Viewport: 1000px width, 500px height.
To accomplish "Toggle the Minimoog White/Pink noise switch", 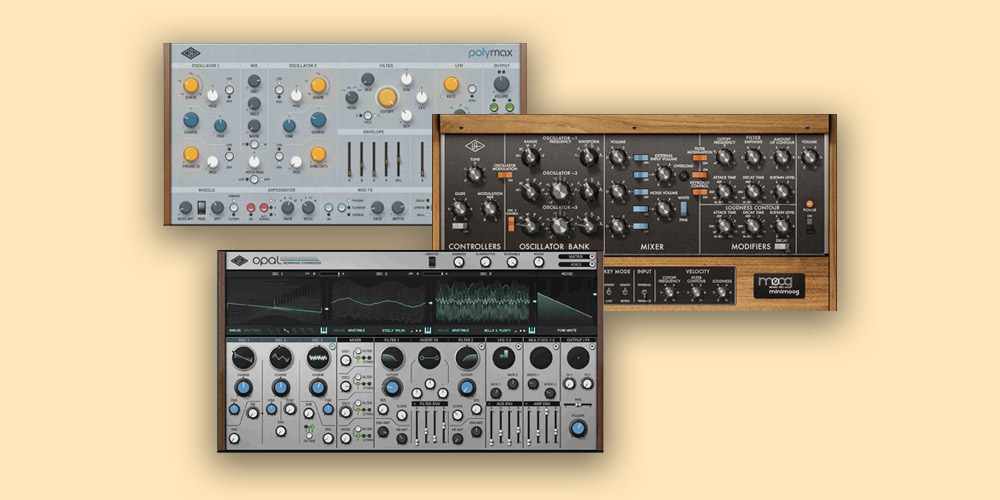I will click(684, 209).
